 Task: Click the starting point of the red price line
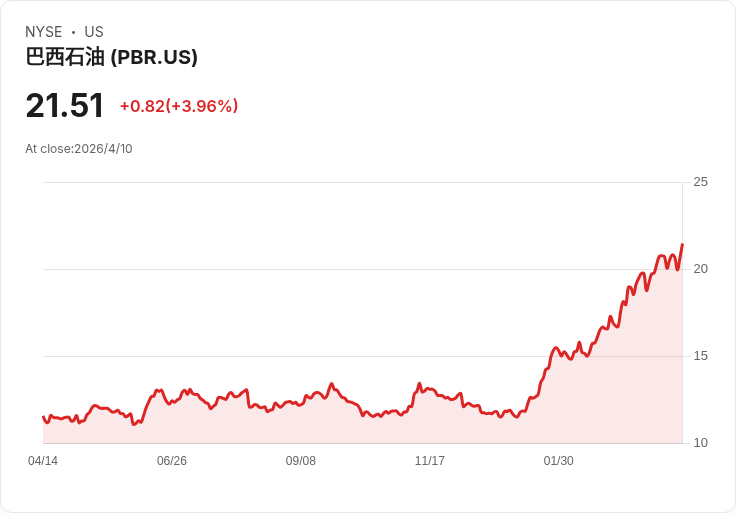point(43,417)
